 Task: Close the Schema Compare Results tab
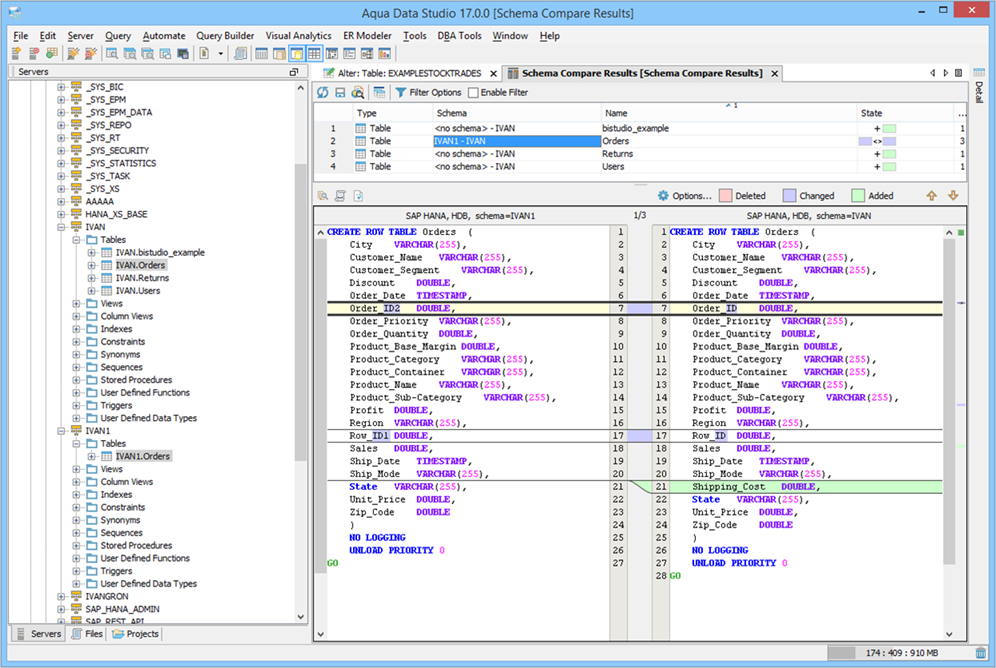[774, 74]
